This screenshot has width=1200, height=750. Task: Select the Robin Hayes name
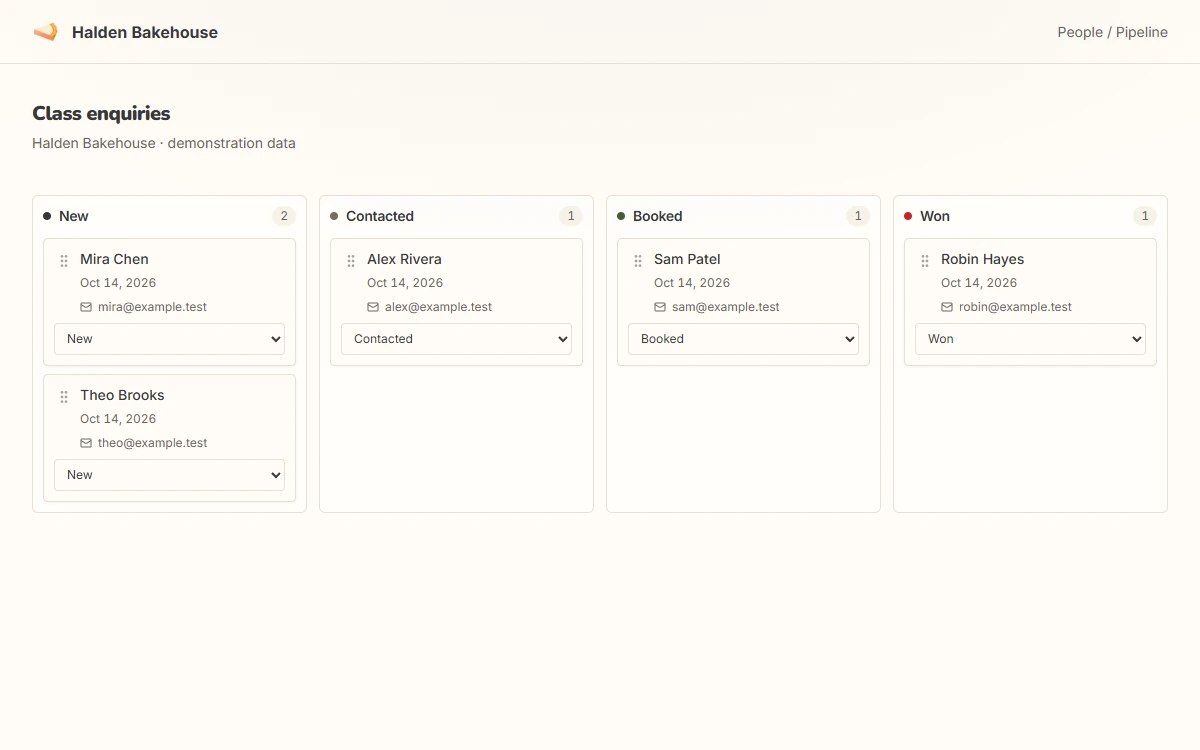[x=982, y=259]
